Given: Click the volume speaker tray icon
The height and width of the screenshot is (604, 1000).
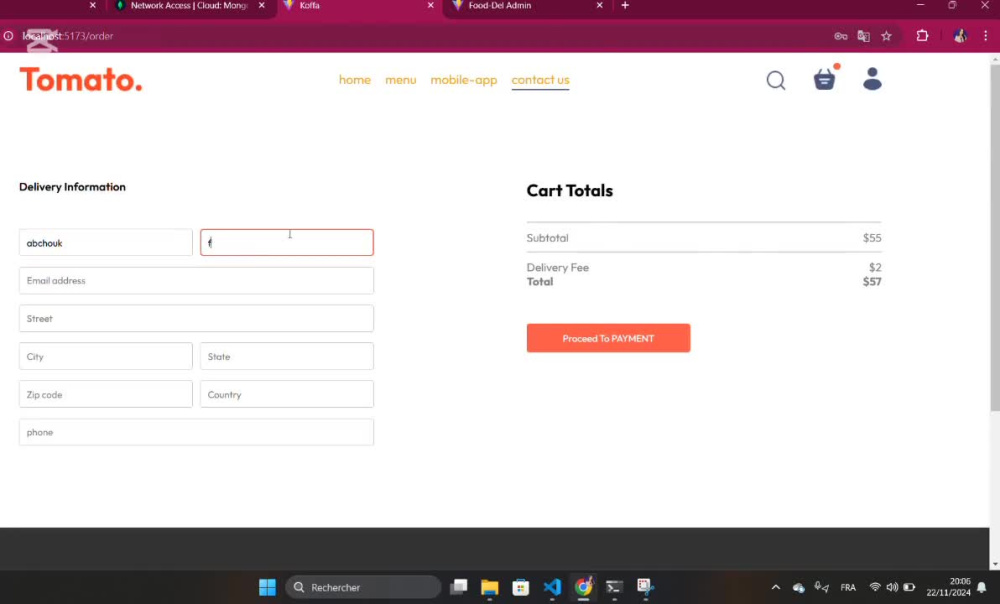Looking at the screenshot, I should point(892,587).
